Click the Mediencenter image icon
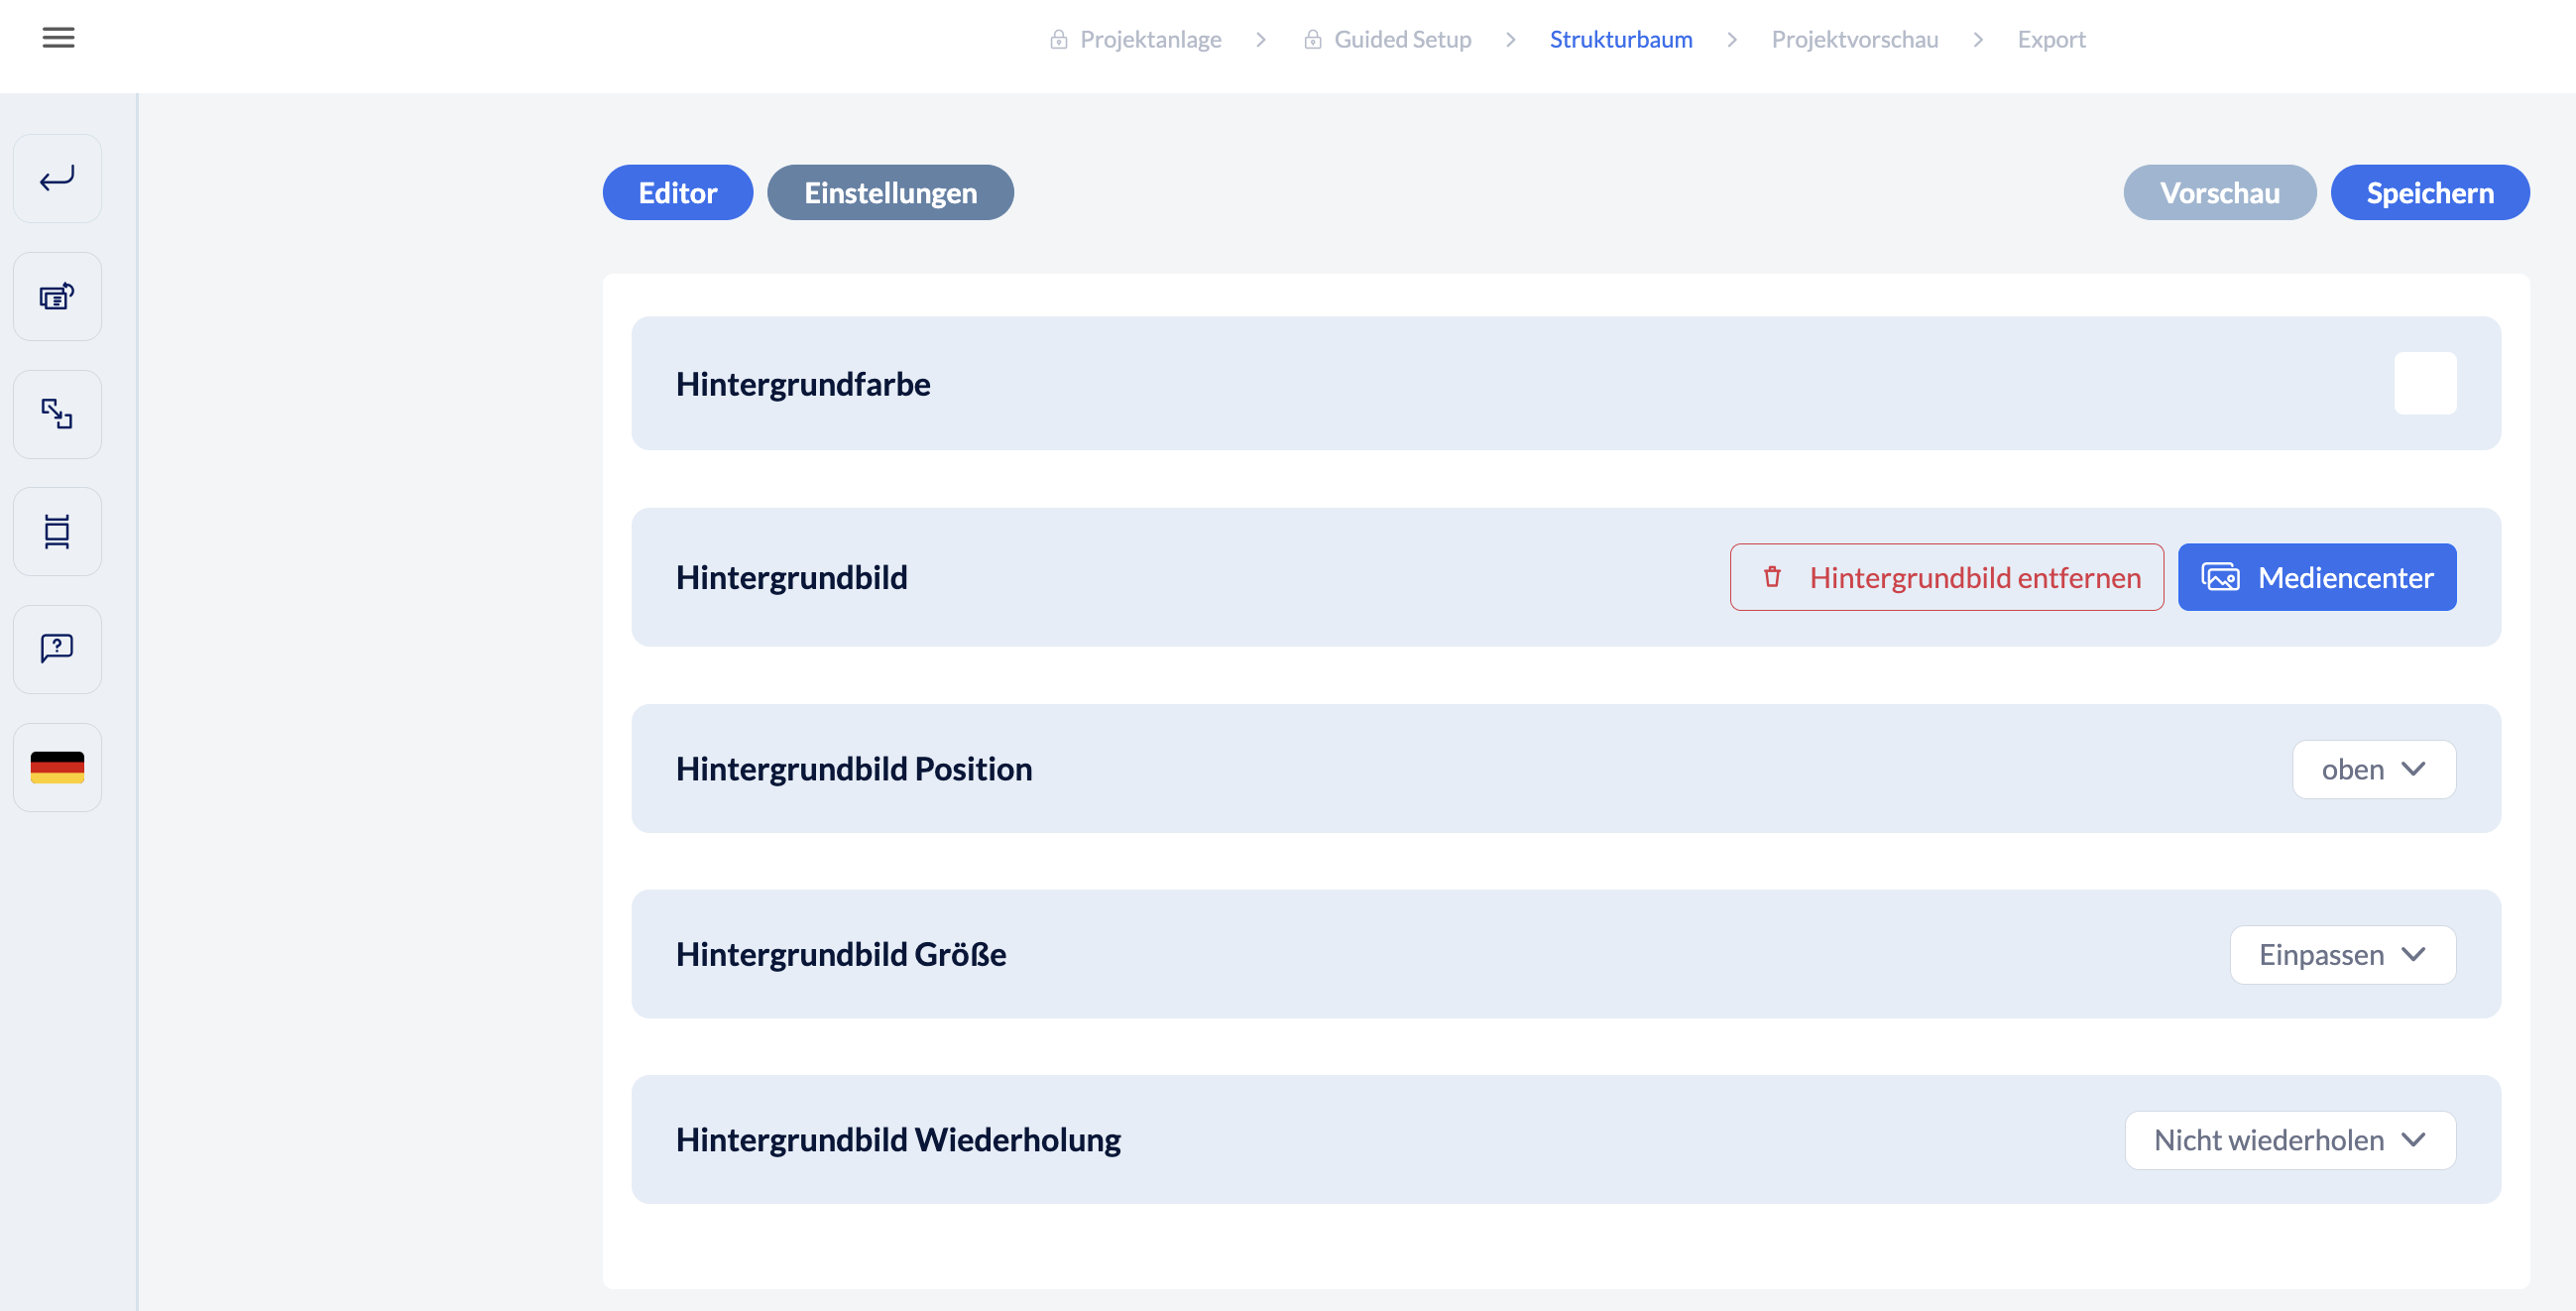The height and width of the screenshot is (1311, 2576). [2220, 577]
